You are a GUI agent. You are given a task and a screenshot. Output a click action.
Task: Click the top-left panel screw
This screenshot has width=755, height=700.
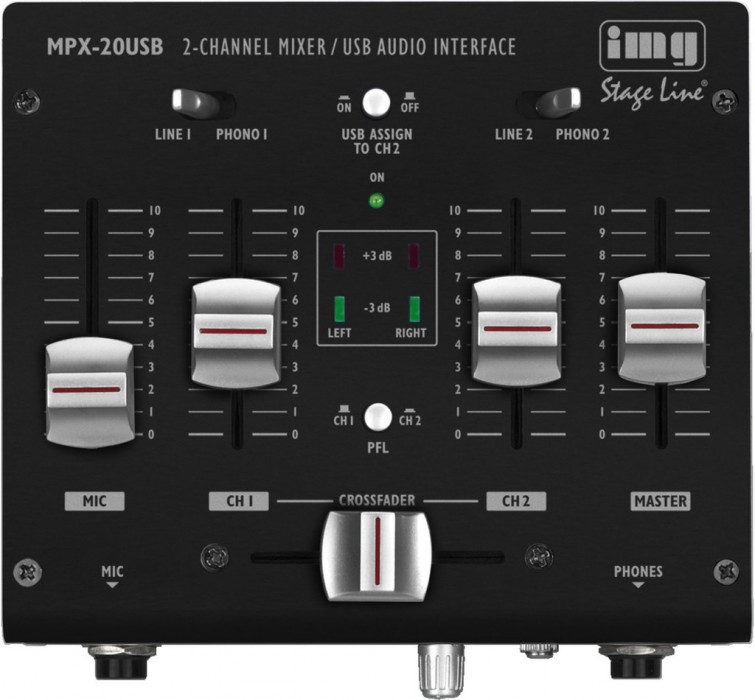pyautogui.click(x=27, y=102)
